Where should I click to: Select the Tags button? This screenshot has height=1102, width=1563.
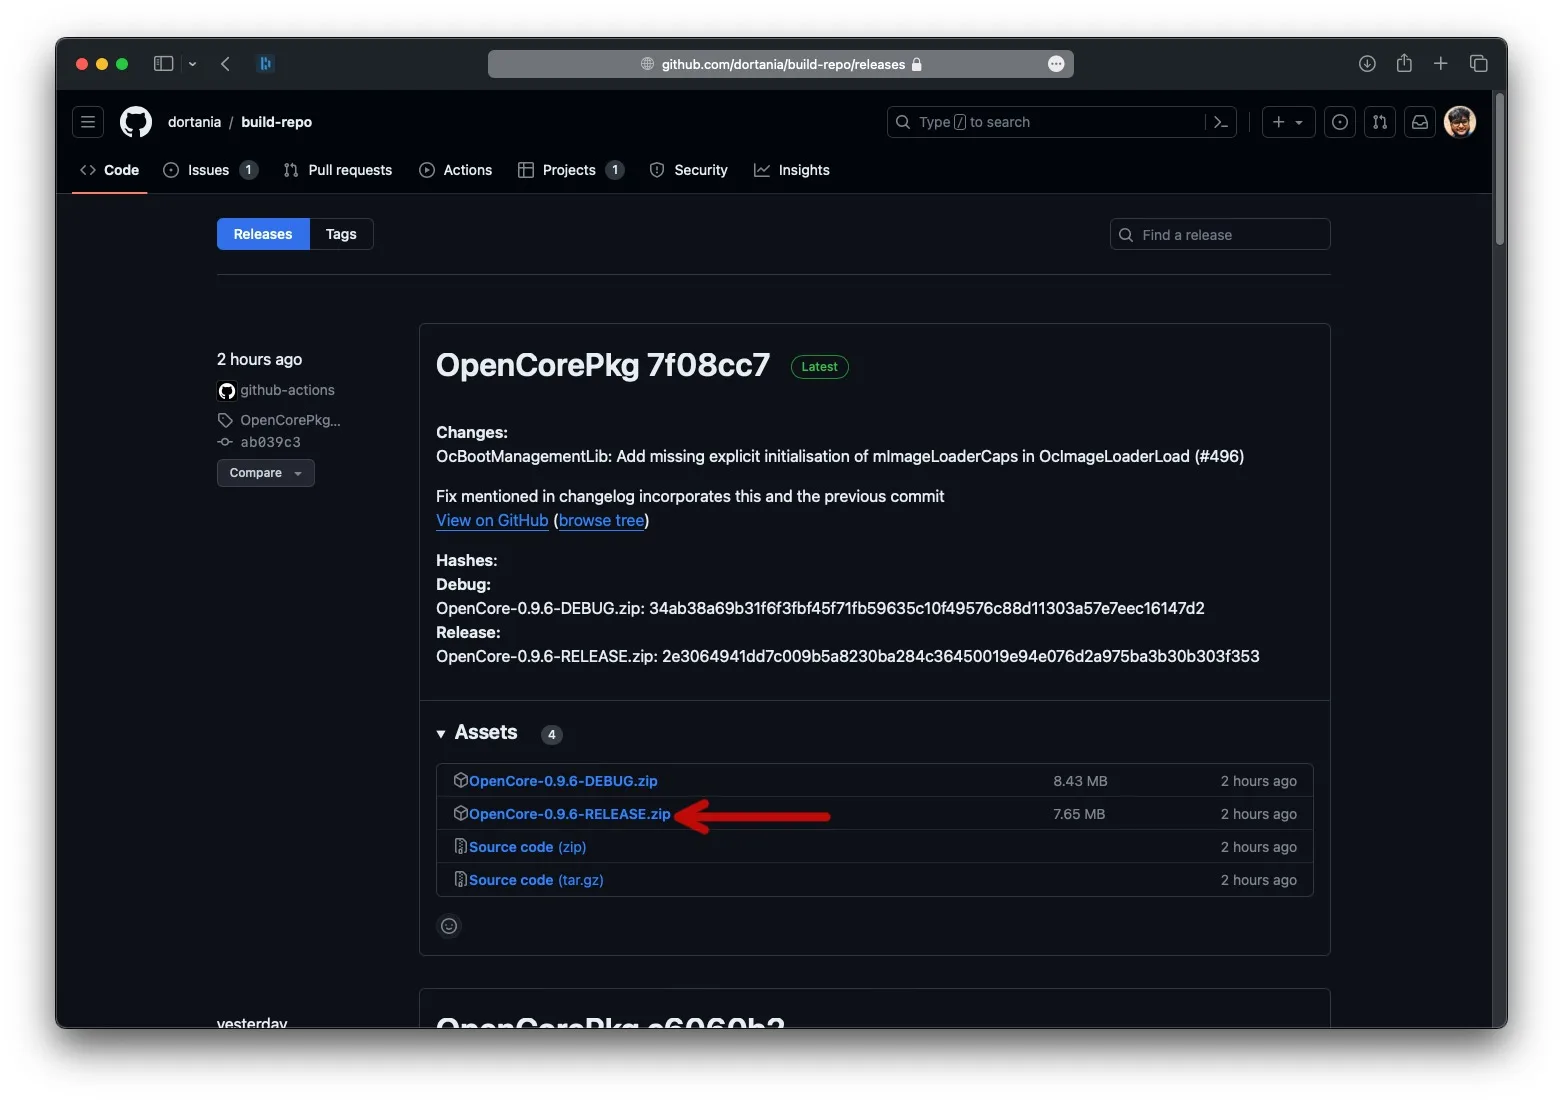point(341,234)
